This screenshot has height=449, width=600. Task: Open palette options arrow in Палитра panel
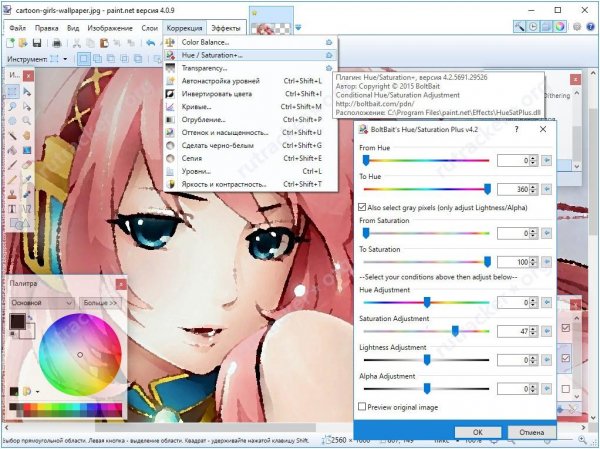[x=38, y=392]
